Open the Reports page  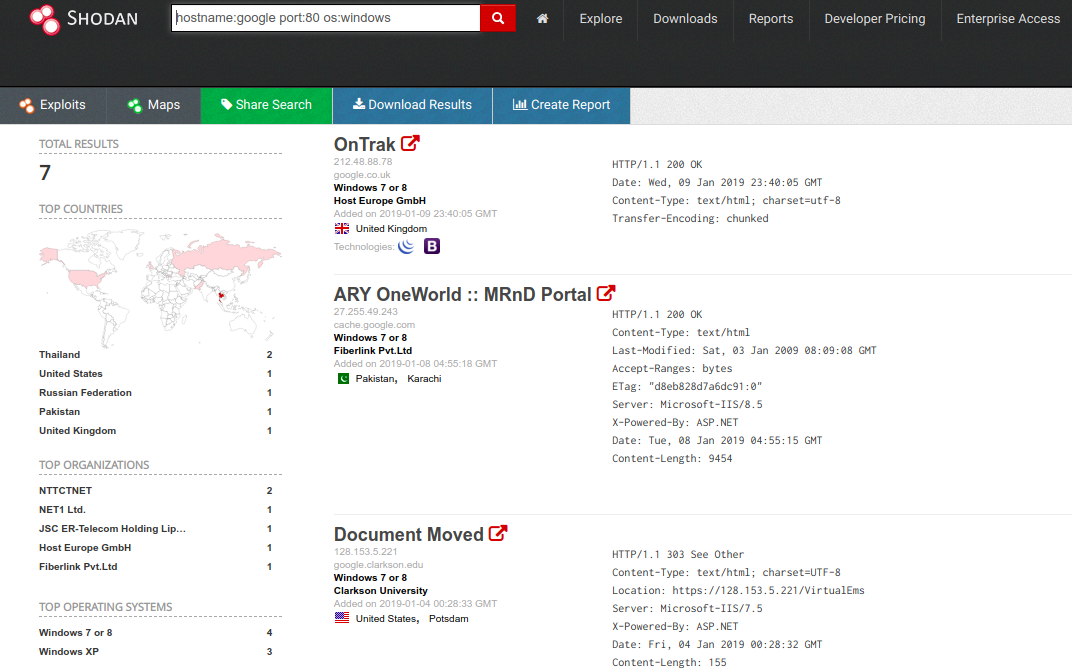pos(770,18)
